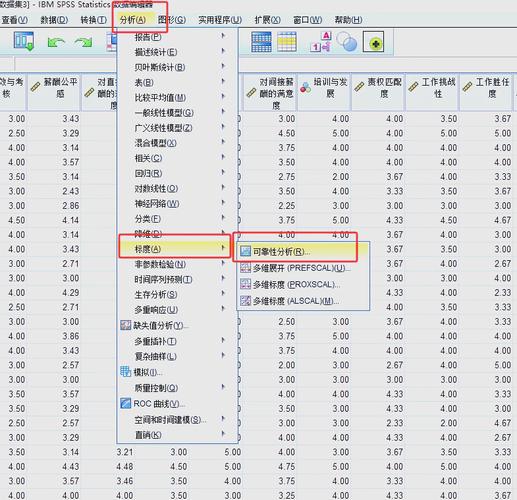517x500 pixels.
Task: Expand the 相关 submenu arrow
Action: pyautogui.click(x=223, y=157)
